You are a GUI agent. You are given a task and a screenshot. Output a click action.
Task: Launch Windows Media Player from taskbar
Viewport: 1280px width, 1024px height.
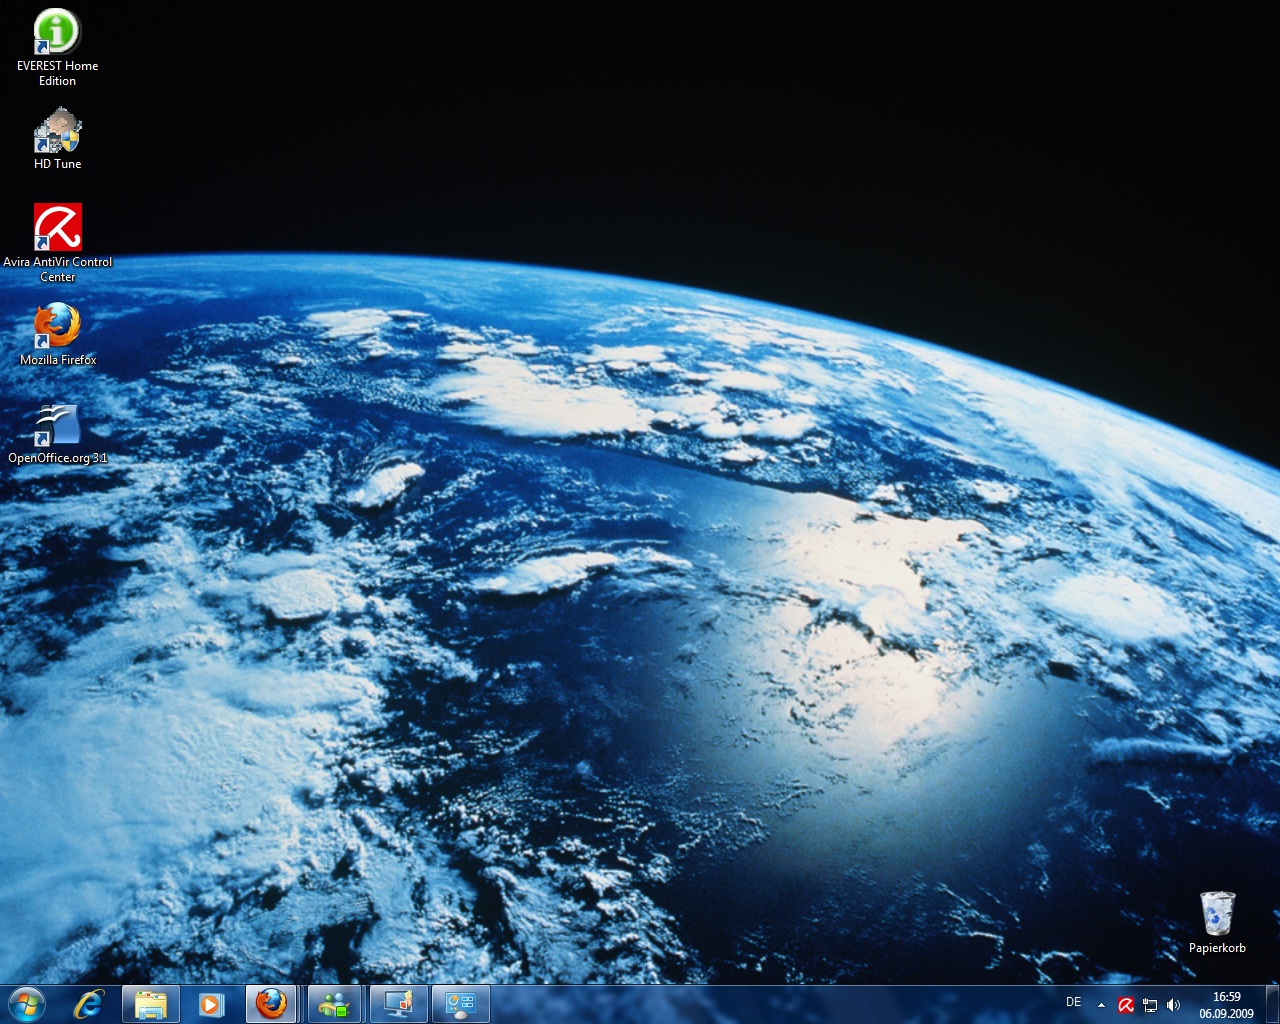point(211,1004)
